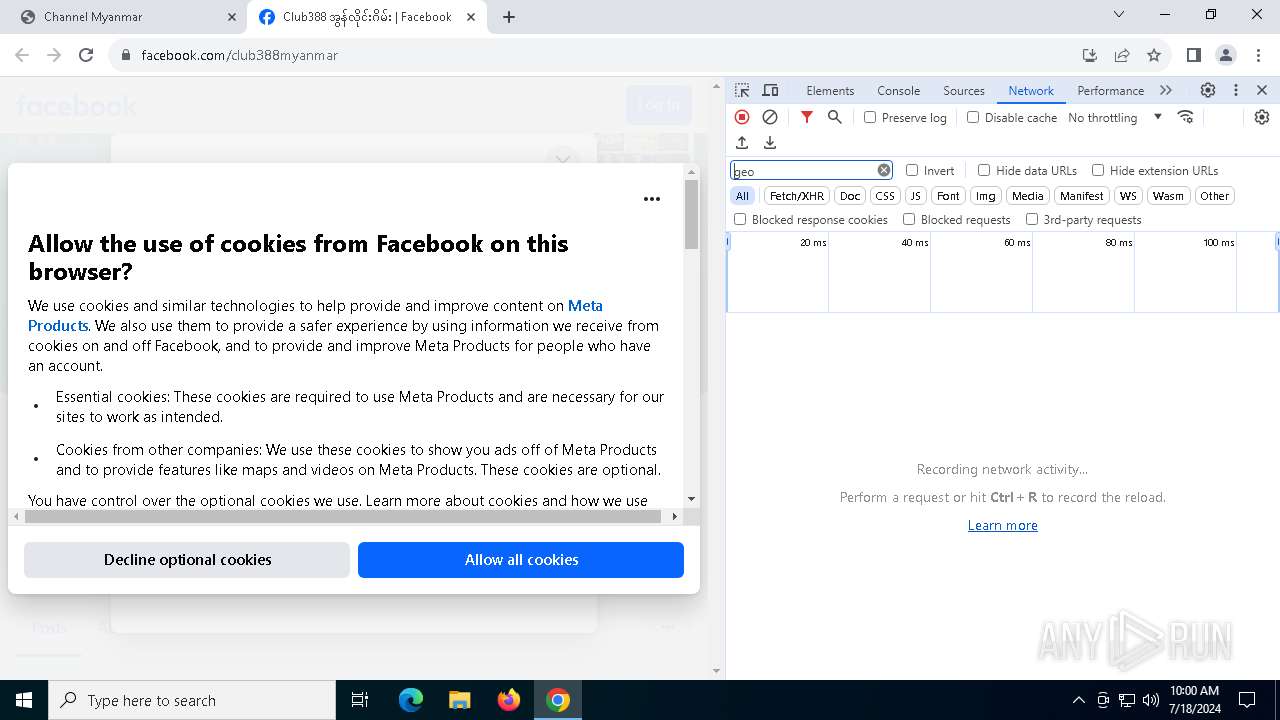The image size is (1280, 720).
Task: Filter requests by Img type
Action: [x=986, y=196]
